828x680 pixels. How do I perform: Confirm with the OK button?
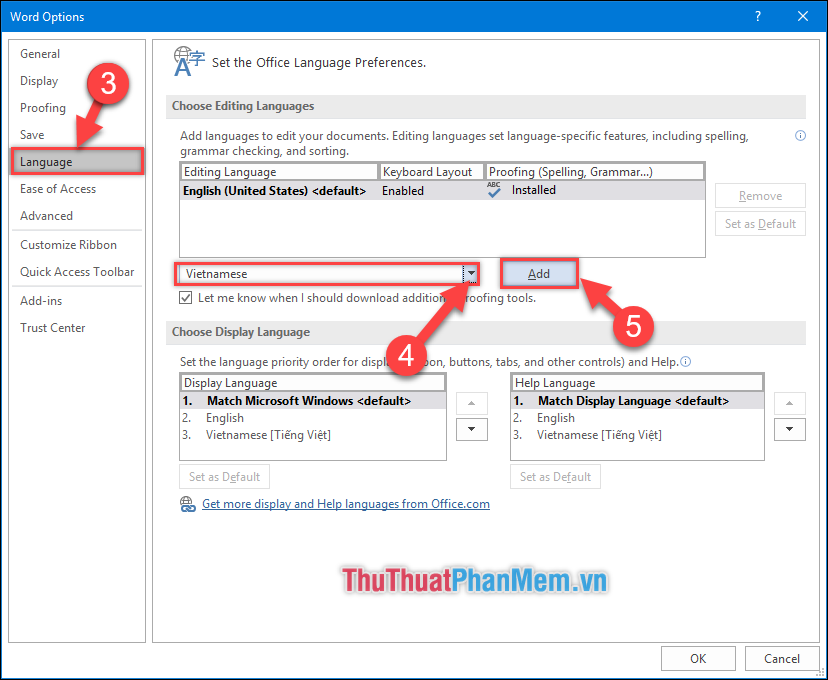[698, 658]
